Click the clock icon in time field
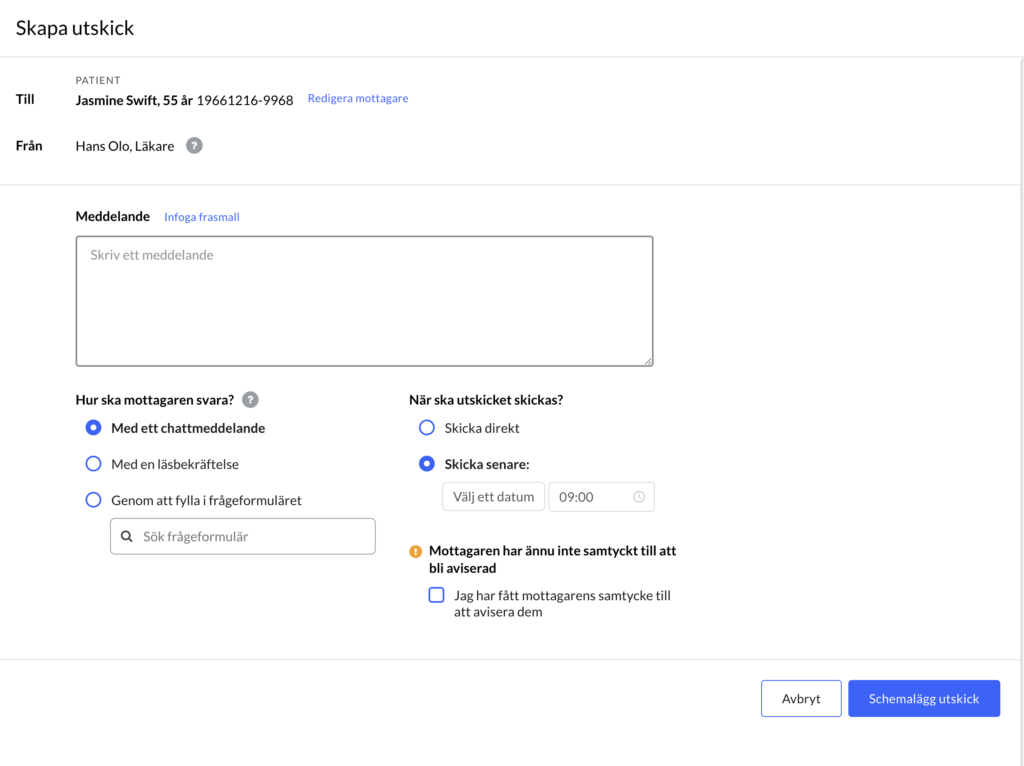1024x766 pixels. coord(639,497)
